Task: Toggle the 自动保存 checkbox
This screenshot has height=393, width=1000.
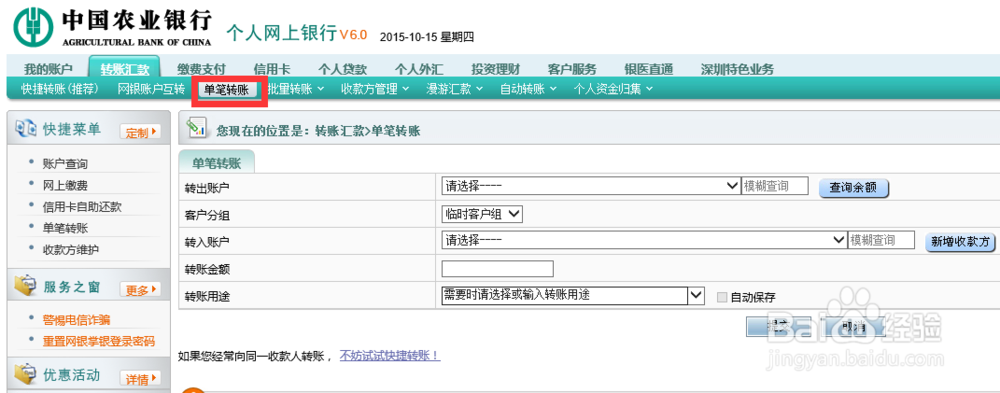Action: pyautogui.click(x=722, y=297)
